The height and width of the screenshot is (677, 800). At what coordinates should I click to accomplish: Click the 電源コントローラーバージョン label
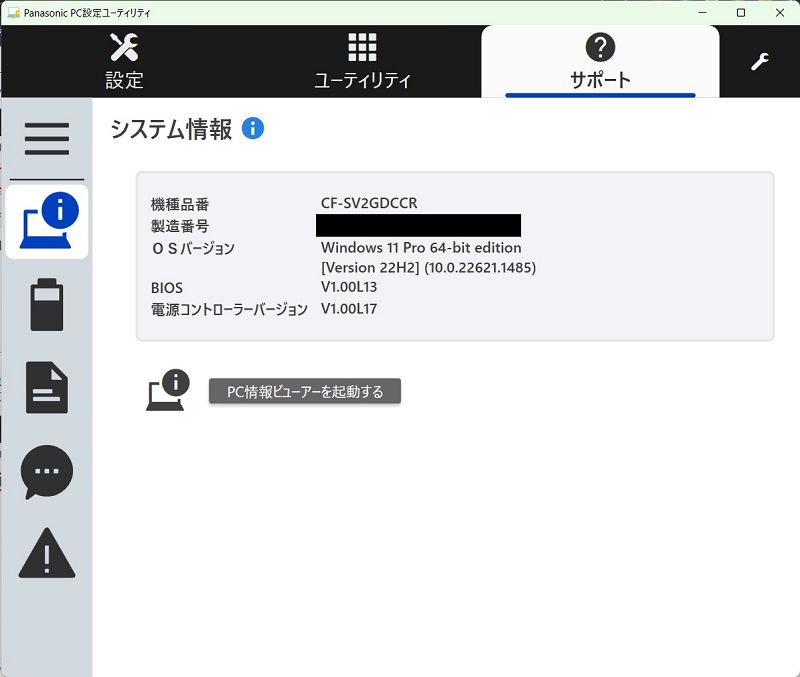[x=229, y=309]
